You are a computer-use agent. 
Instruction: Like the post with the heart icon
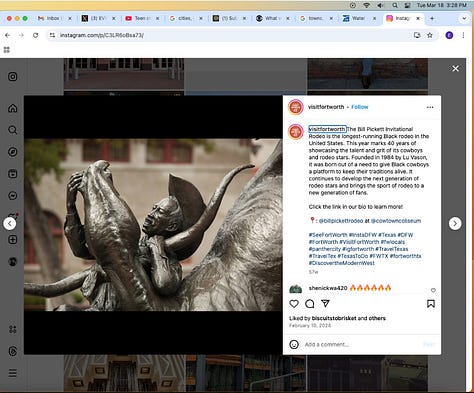tap(294, 304)
